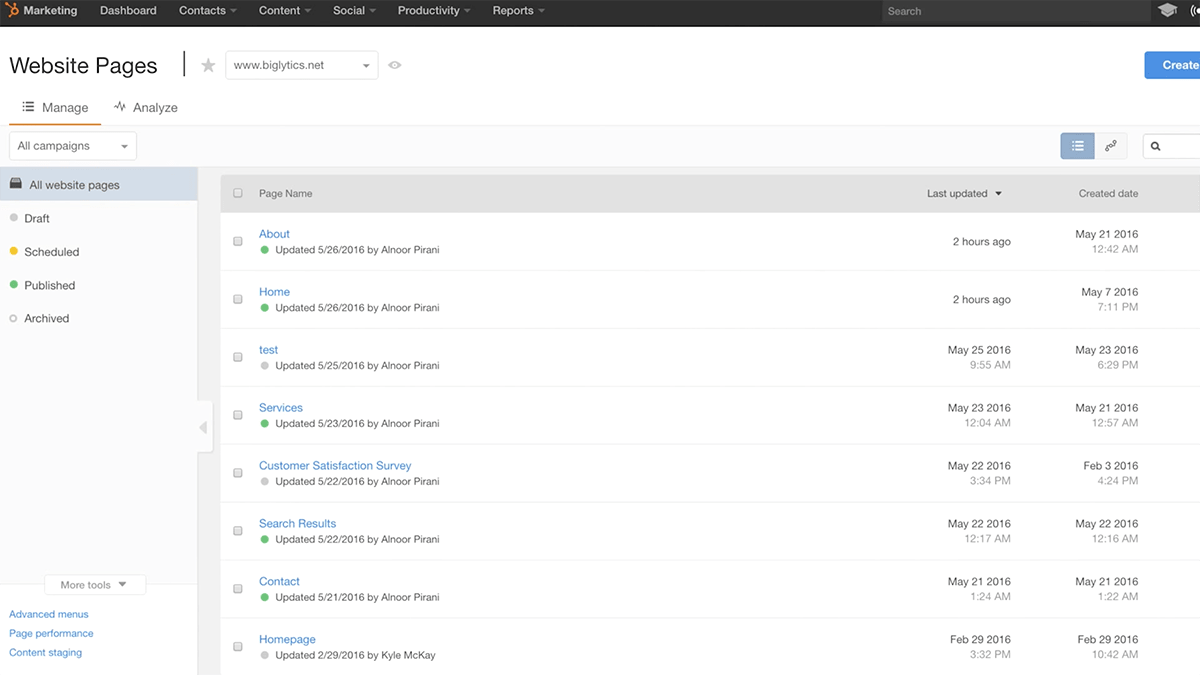Check the box for the Home page

tap(238, 299)
